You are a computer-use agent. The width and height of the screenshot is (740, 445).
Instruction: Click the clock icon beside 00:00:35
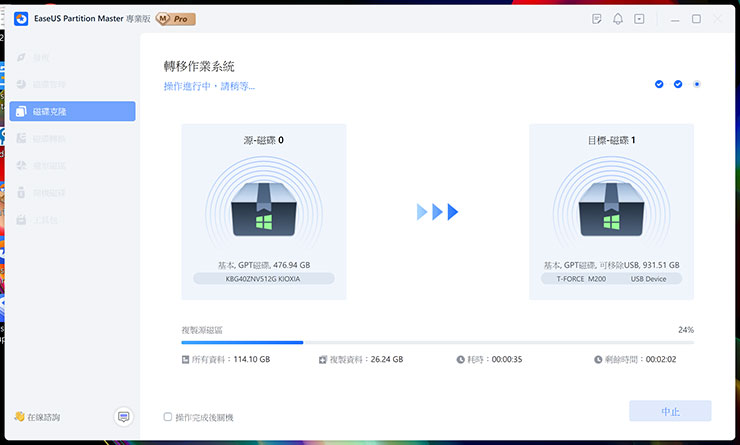tap(461, 360)
